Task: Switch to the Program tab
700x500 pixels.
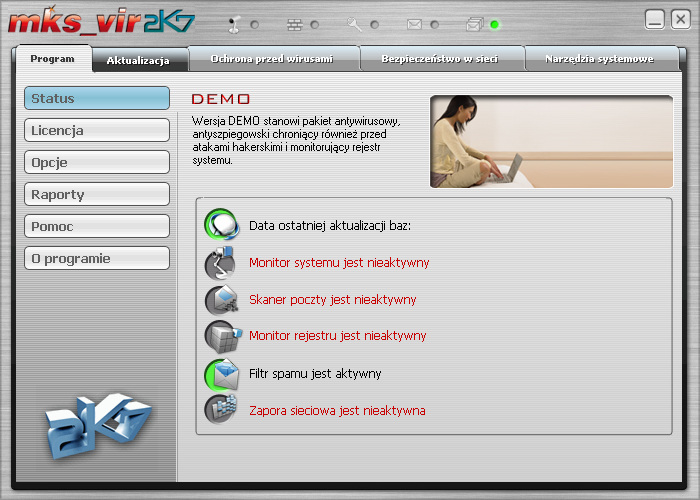Action: (53, 58)
